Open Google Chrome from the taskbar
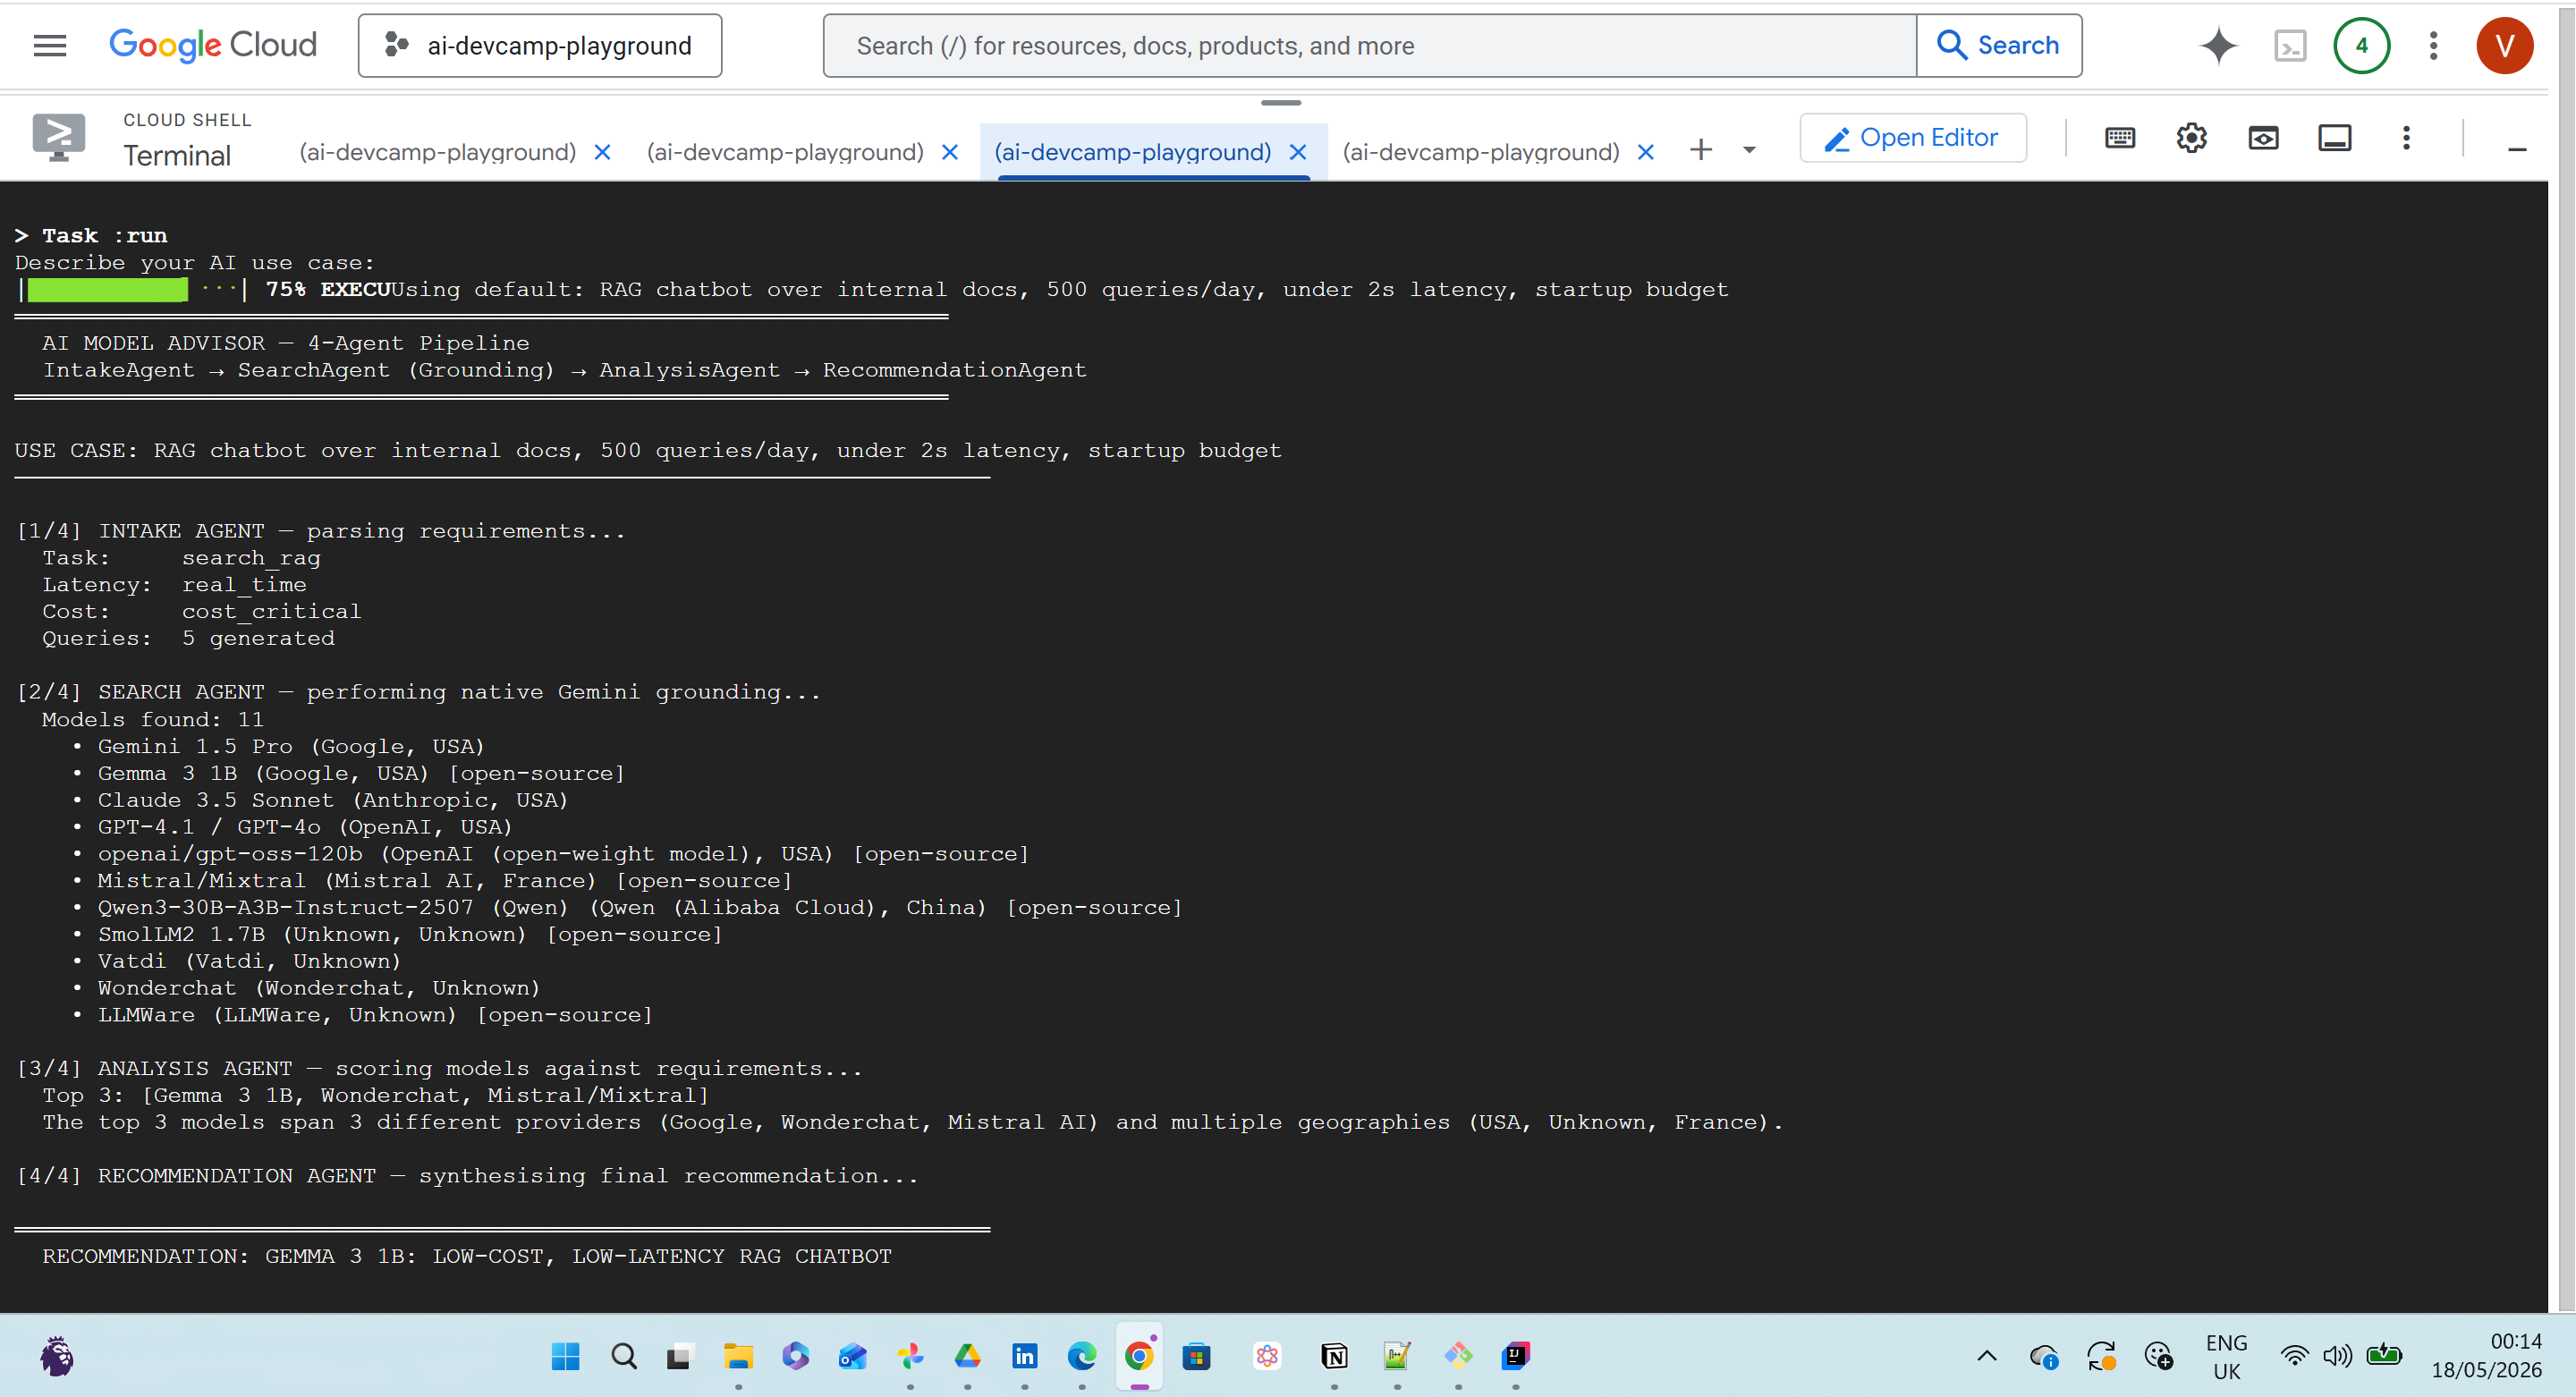Image resolution: width=2576 pixels, height=1397 pixels. pyautogui.click(x=1139, y=1356)
